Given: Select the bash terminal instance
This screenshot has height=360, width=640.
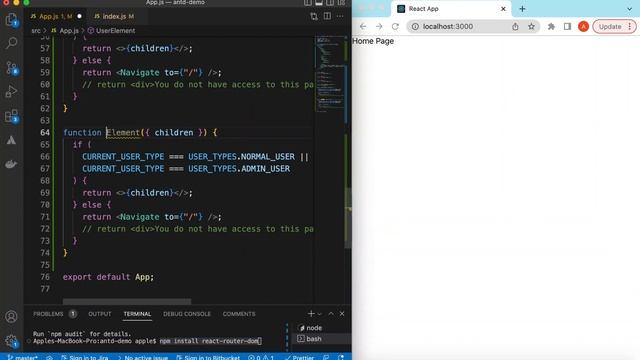Looking at the screenshot, I should (322, 339).
